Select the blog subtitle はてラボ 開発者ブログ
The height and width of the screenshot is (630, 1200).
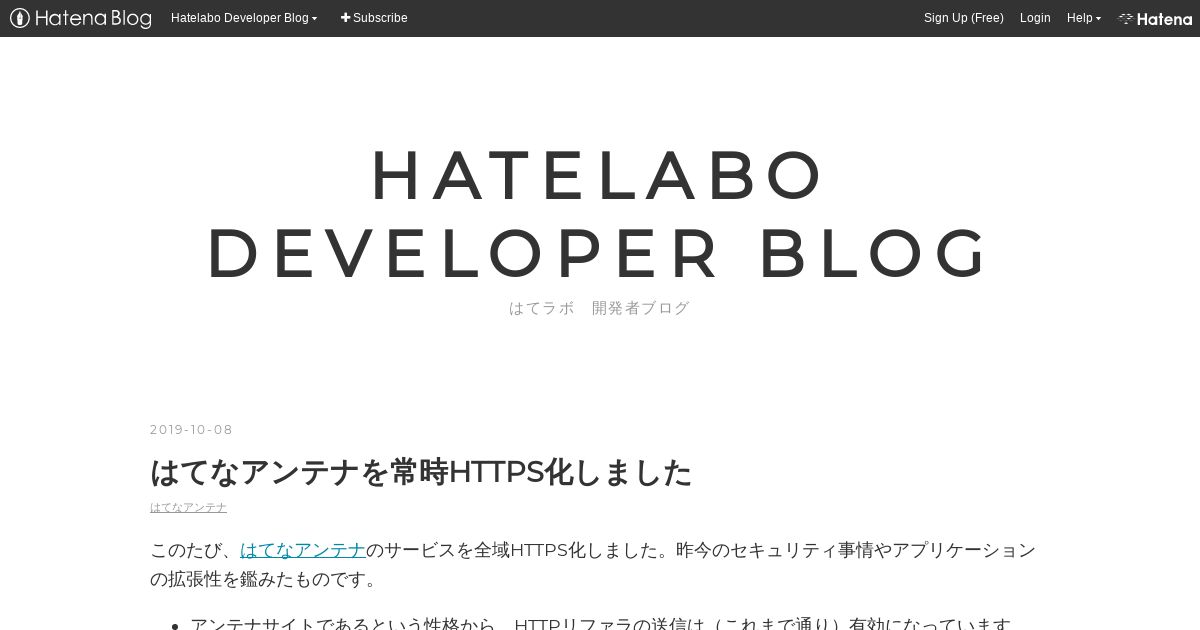[x=599, y=308]
